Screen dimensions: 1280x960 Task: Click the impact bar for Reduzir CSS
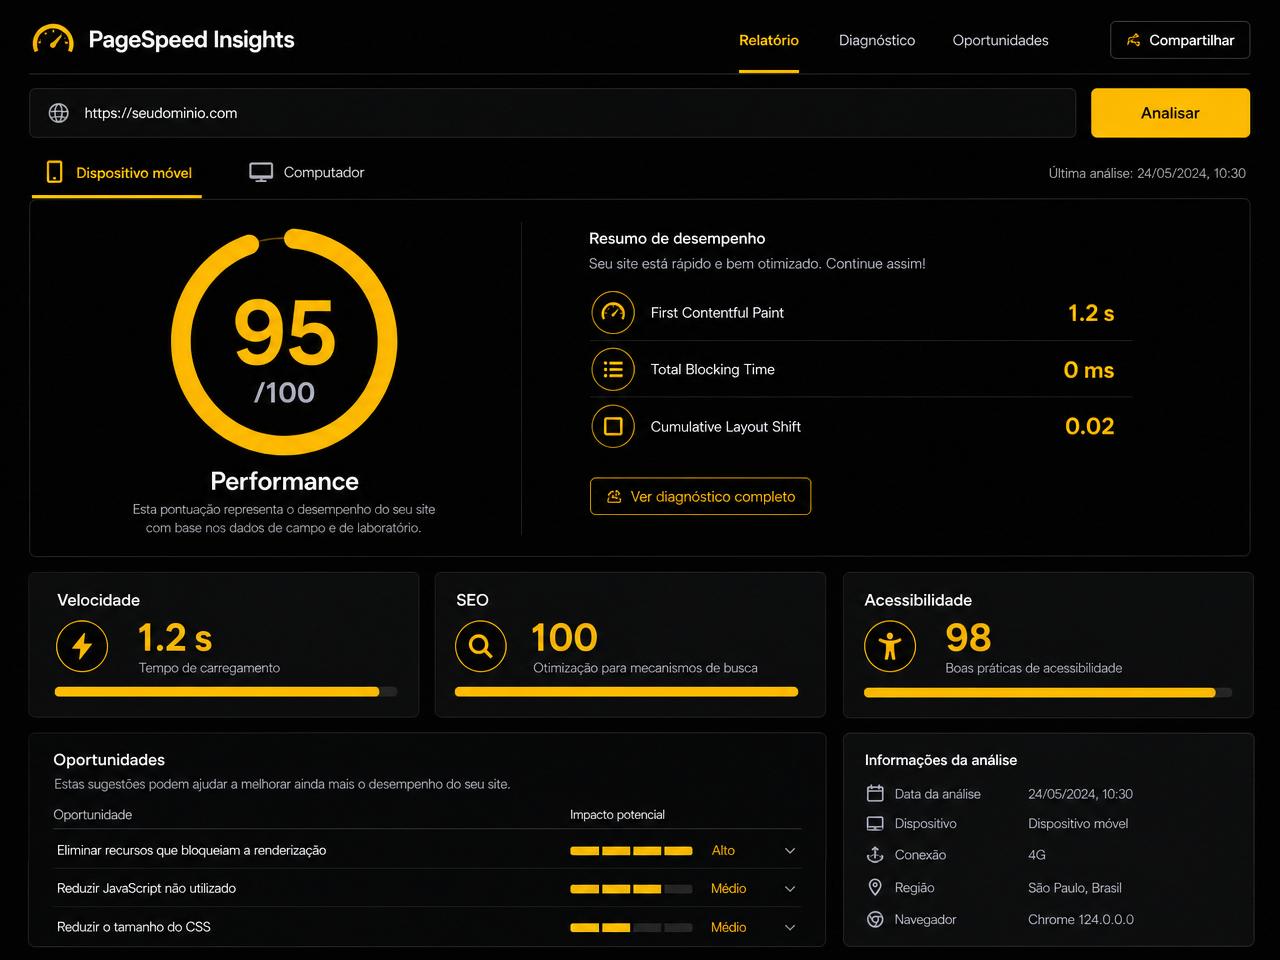point(631,927)
